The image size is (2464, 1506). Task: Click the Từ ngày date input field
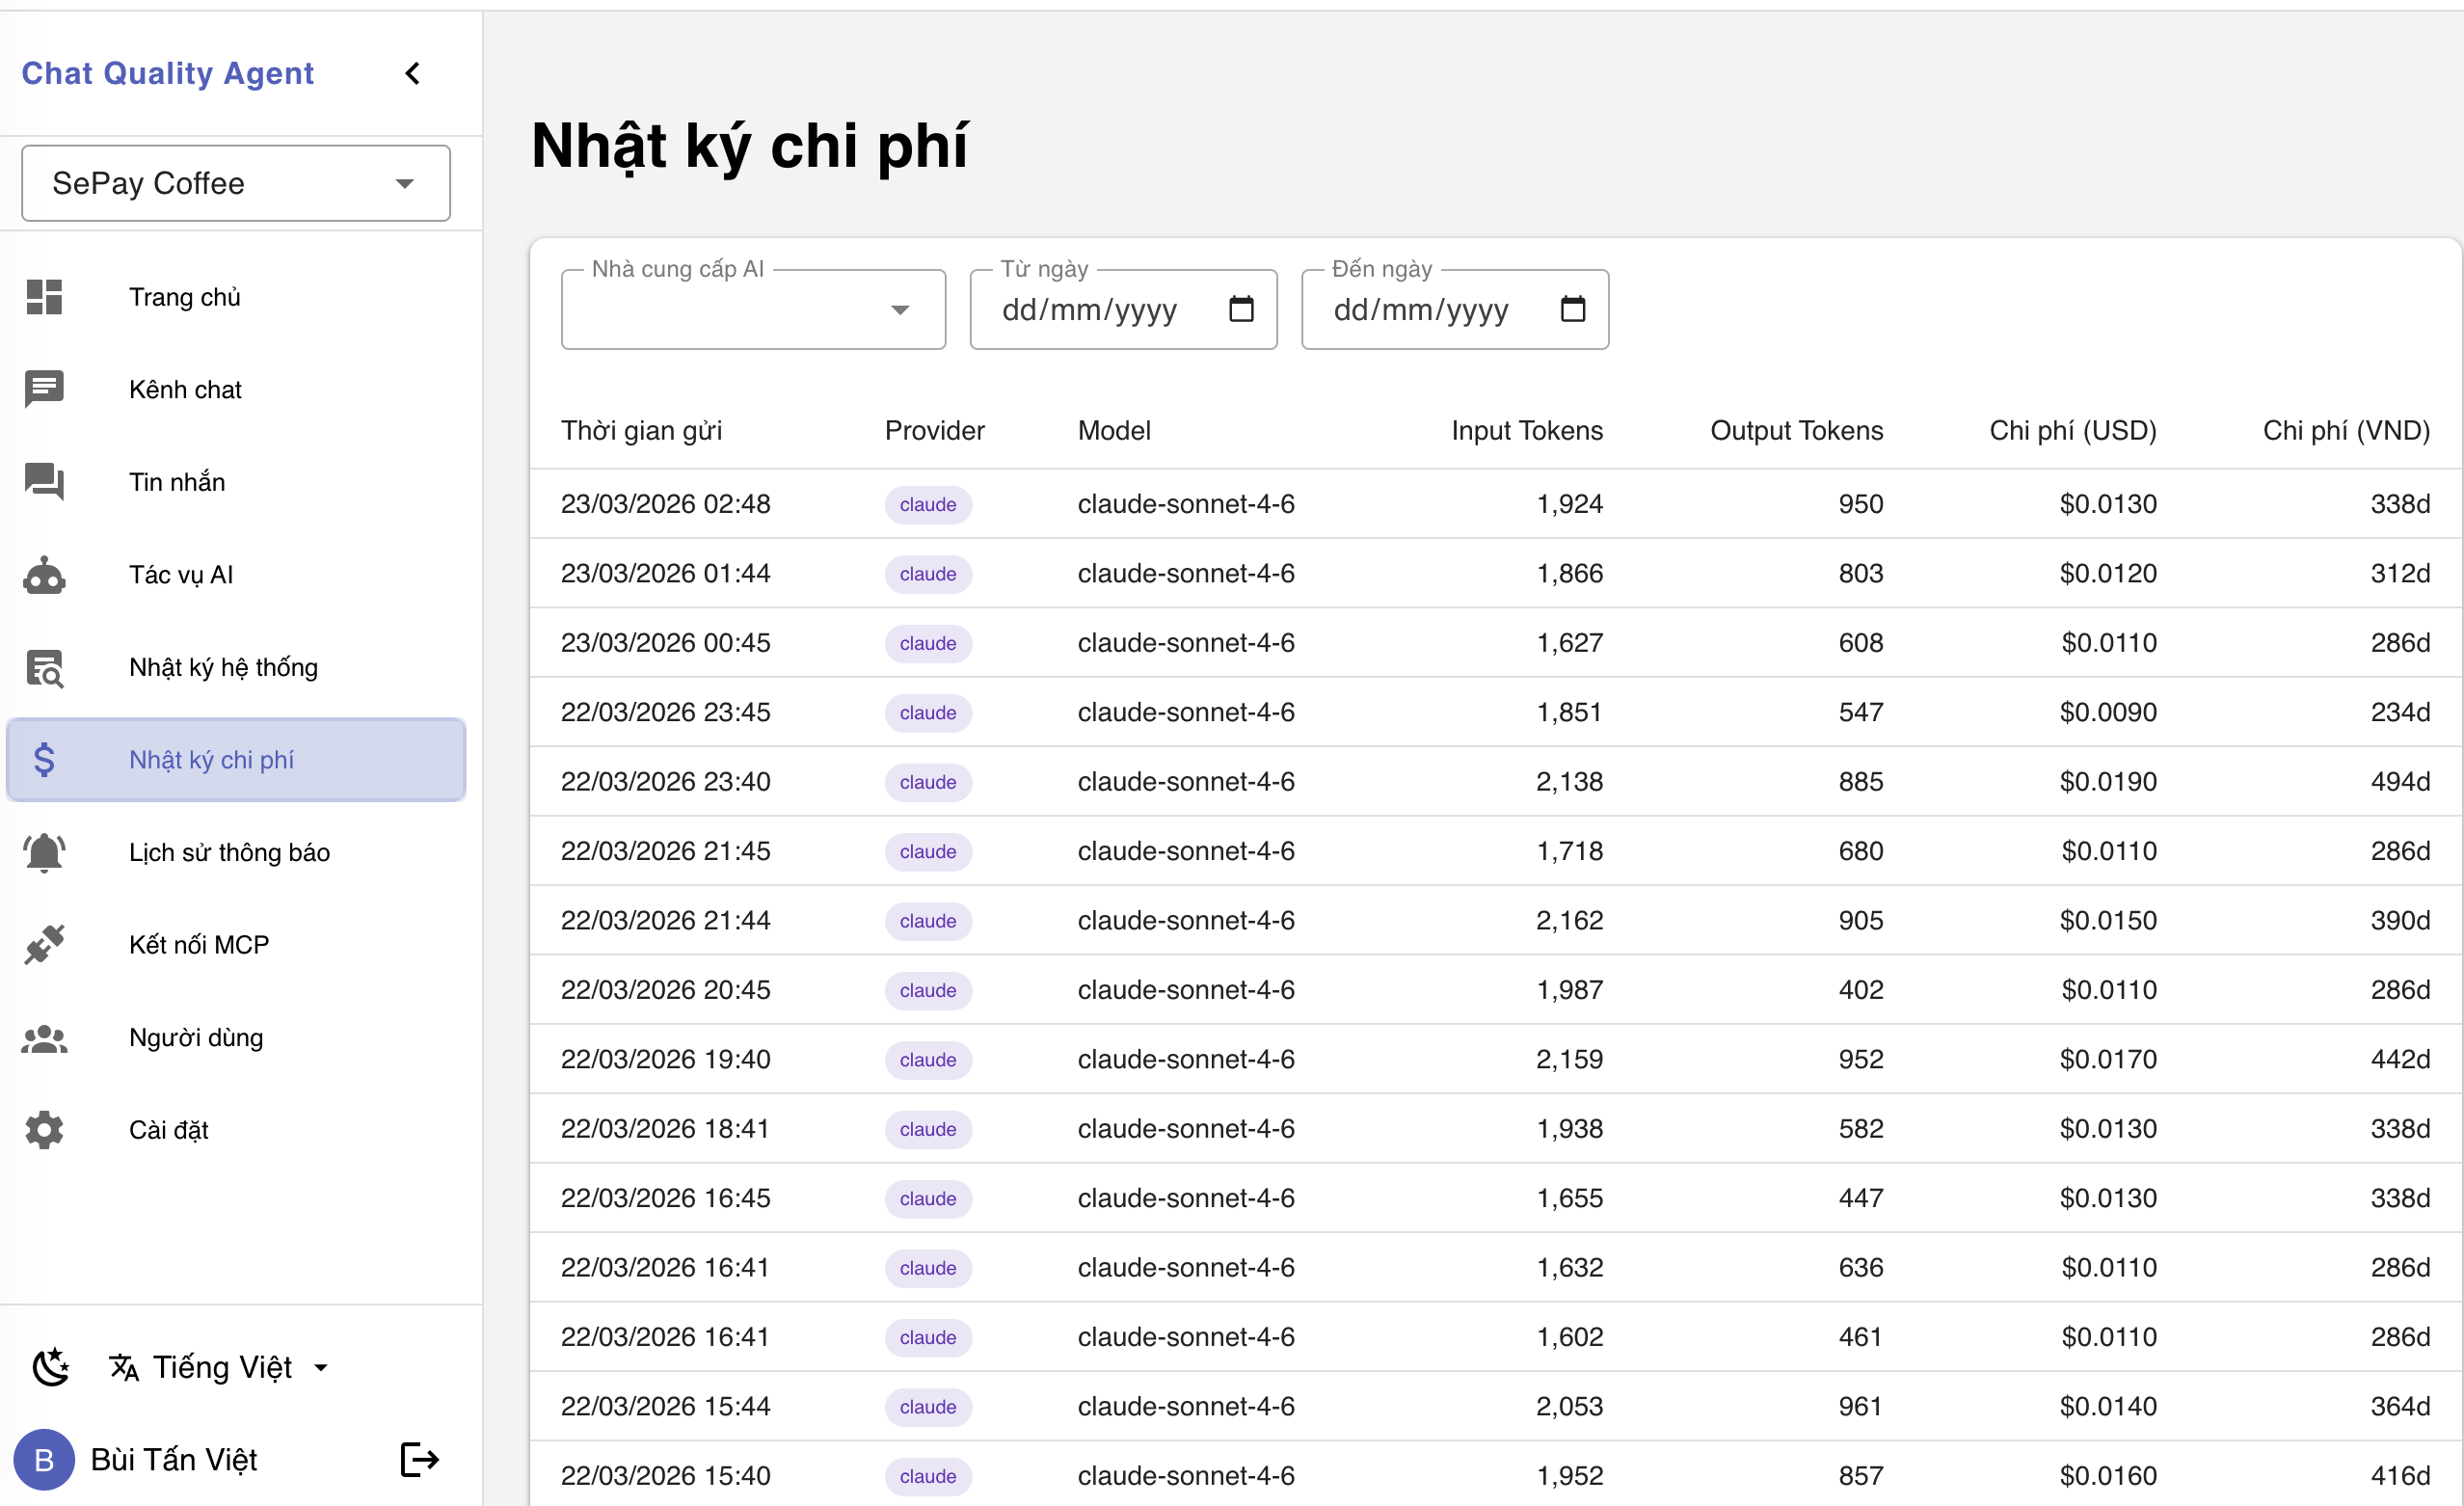click(x=1089, y=310)
